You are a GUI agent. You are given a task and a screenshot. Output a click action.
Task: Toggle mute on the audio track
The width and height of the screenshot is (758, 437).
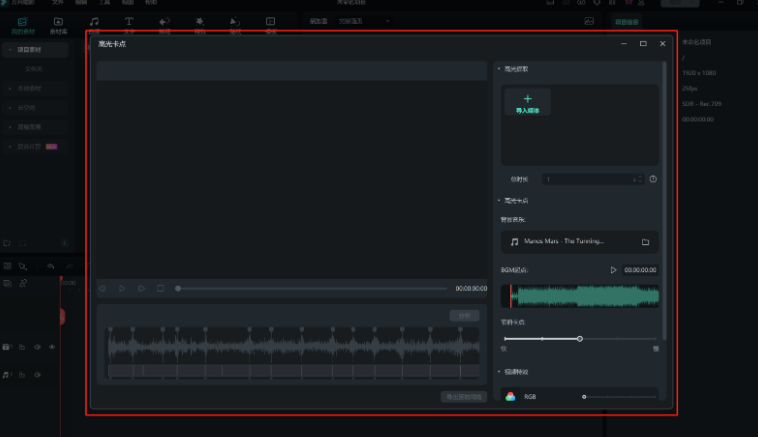point(37,375)
